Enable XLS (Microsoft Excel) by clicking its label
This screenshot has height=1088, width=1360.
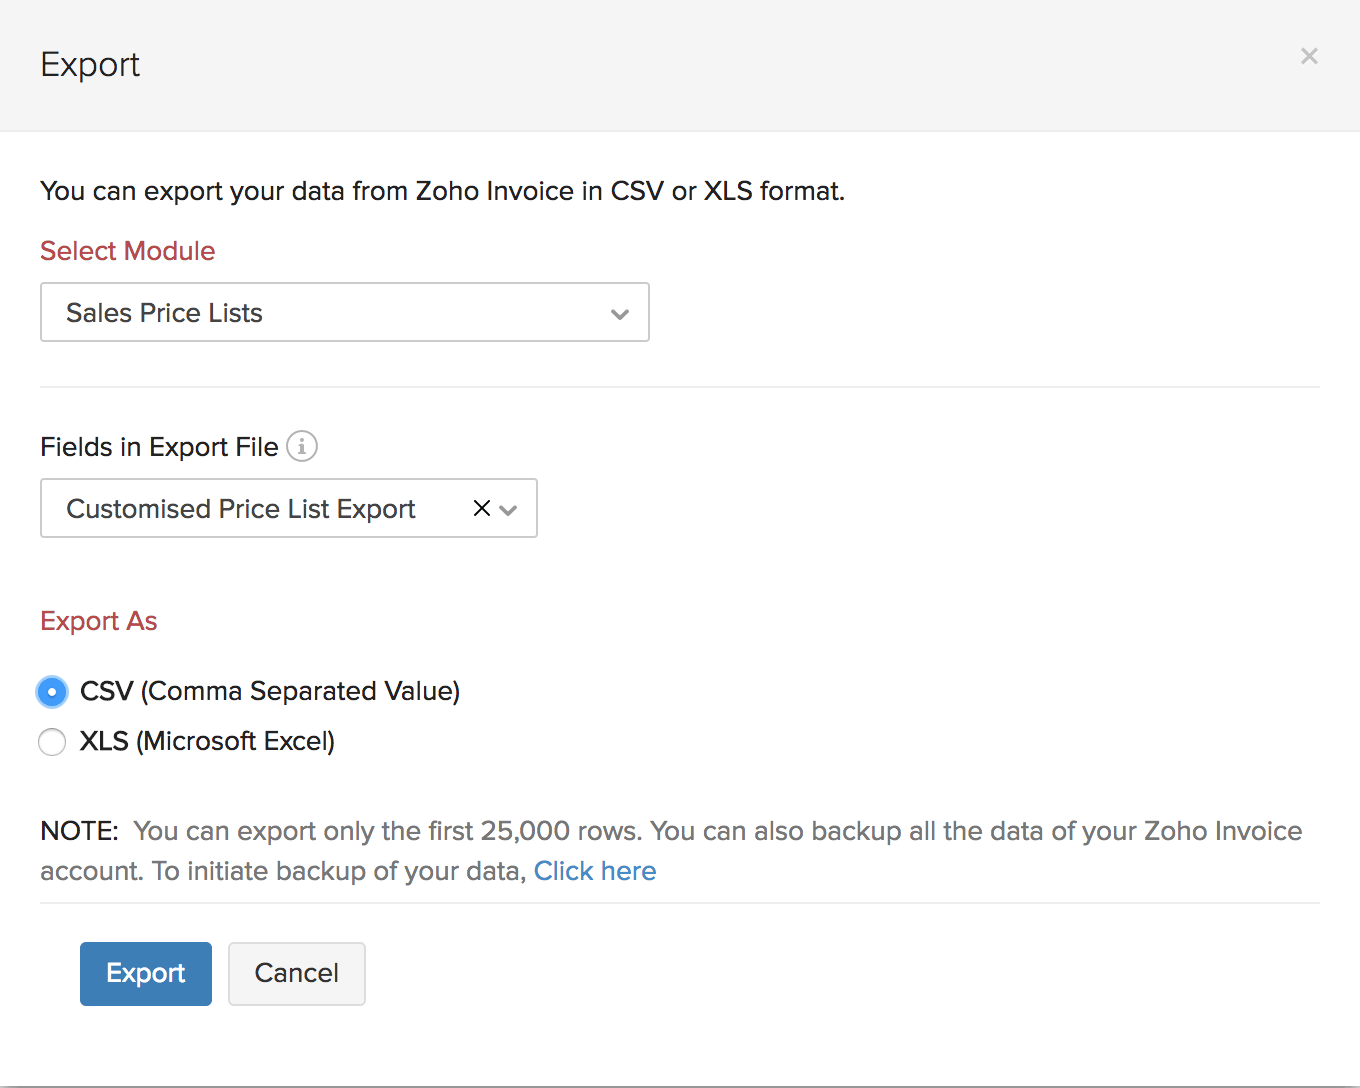[x=207, y=741]
